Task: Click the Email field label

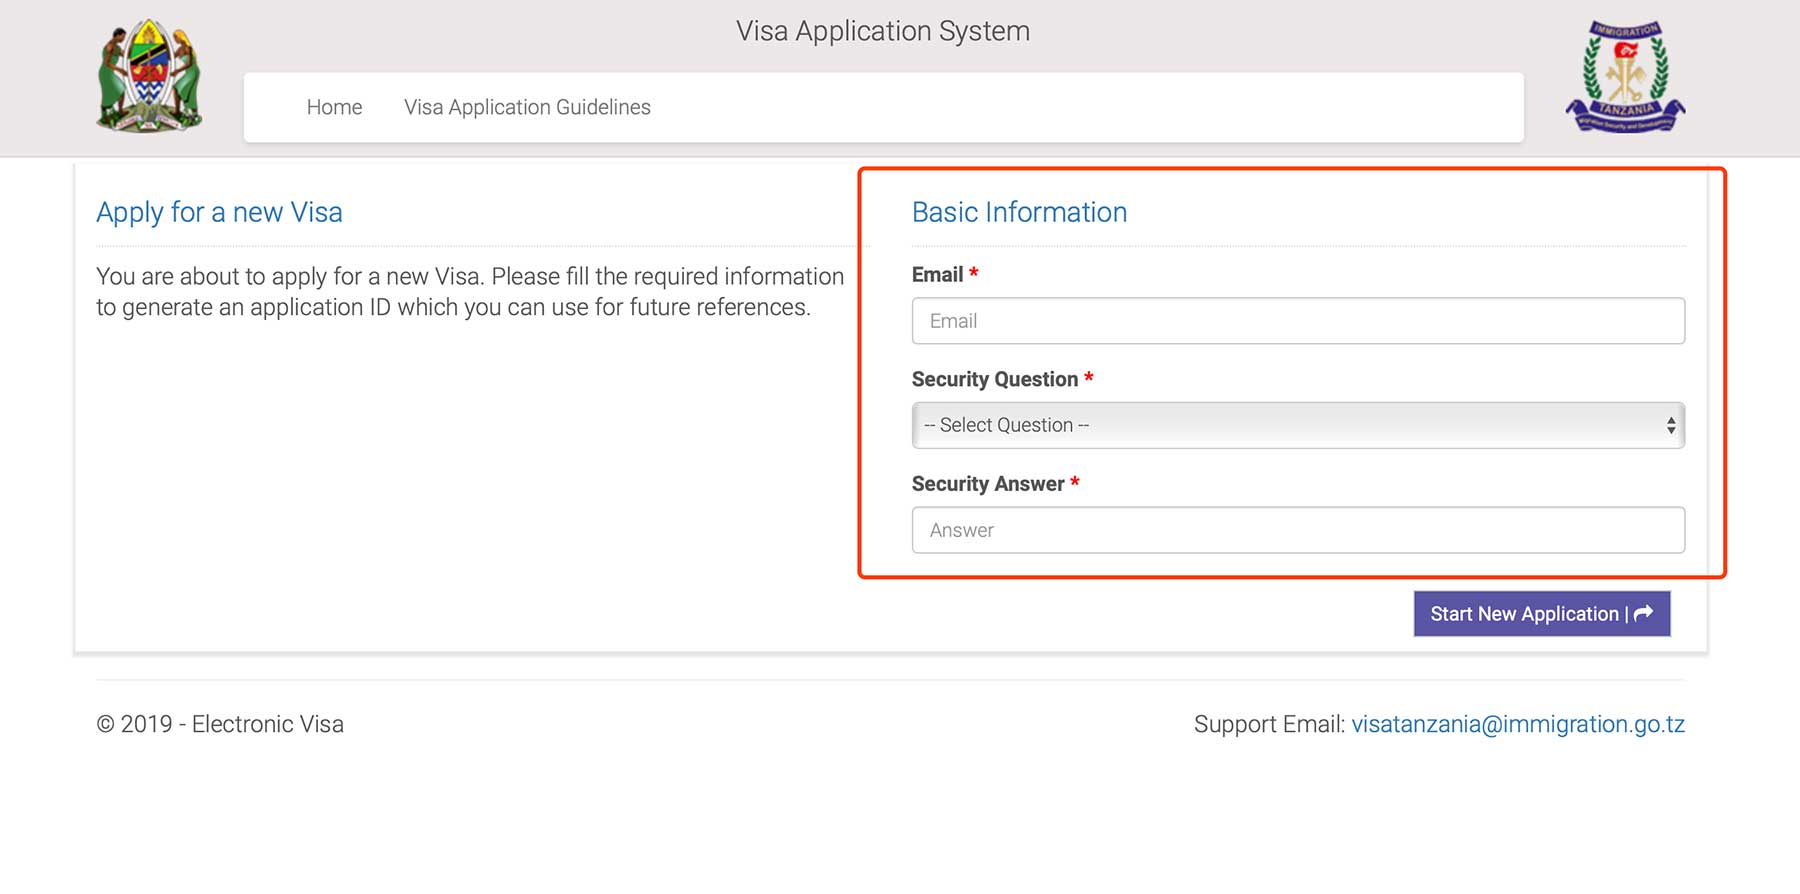Action: [x=937, y=274]
